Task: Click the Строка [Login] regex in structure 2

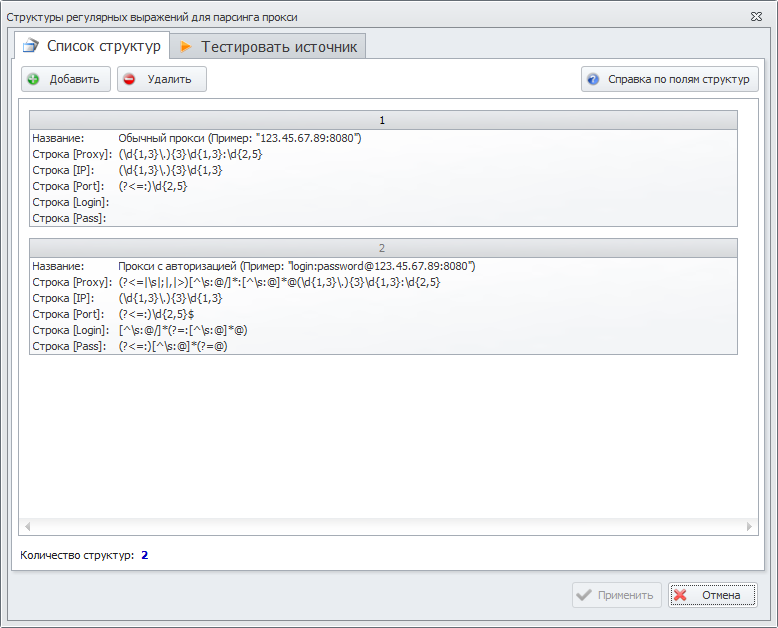Action: coord(182,330)
